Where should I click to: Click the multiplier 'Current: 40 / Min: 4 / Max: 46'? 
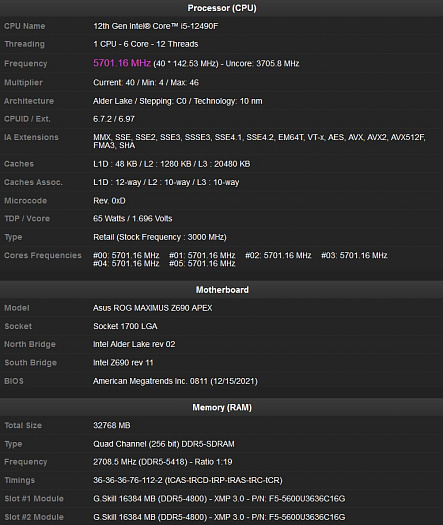click(146, 83)
